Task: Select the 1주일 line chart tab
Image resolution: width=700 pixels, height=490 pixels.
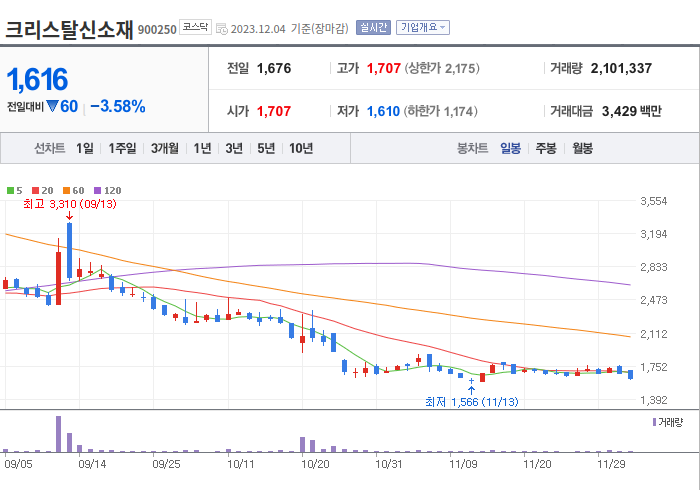Action: pyautogui.click(x=122, y=148)
